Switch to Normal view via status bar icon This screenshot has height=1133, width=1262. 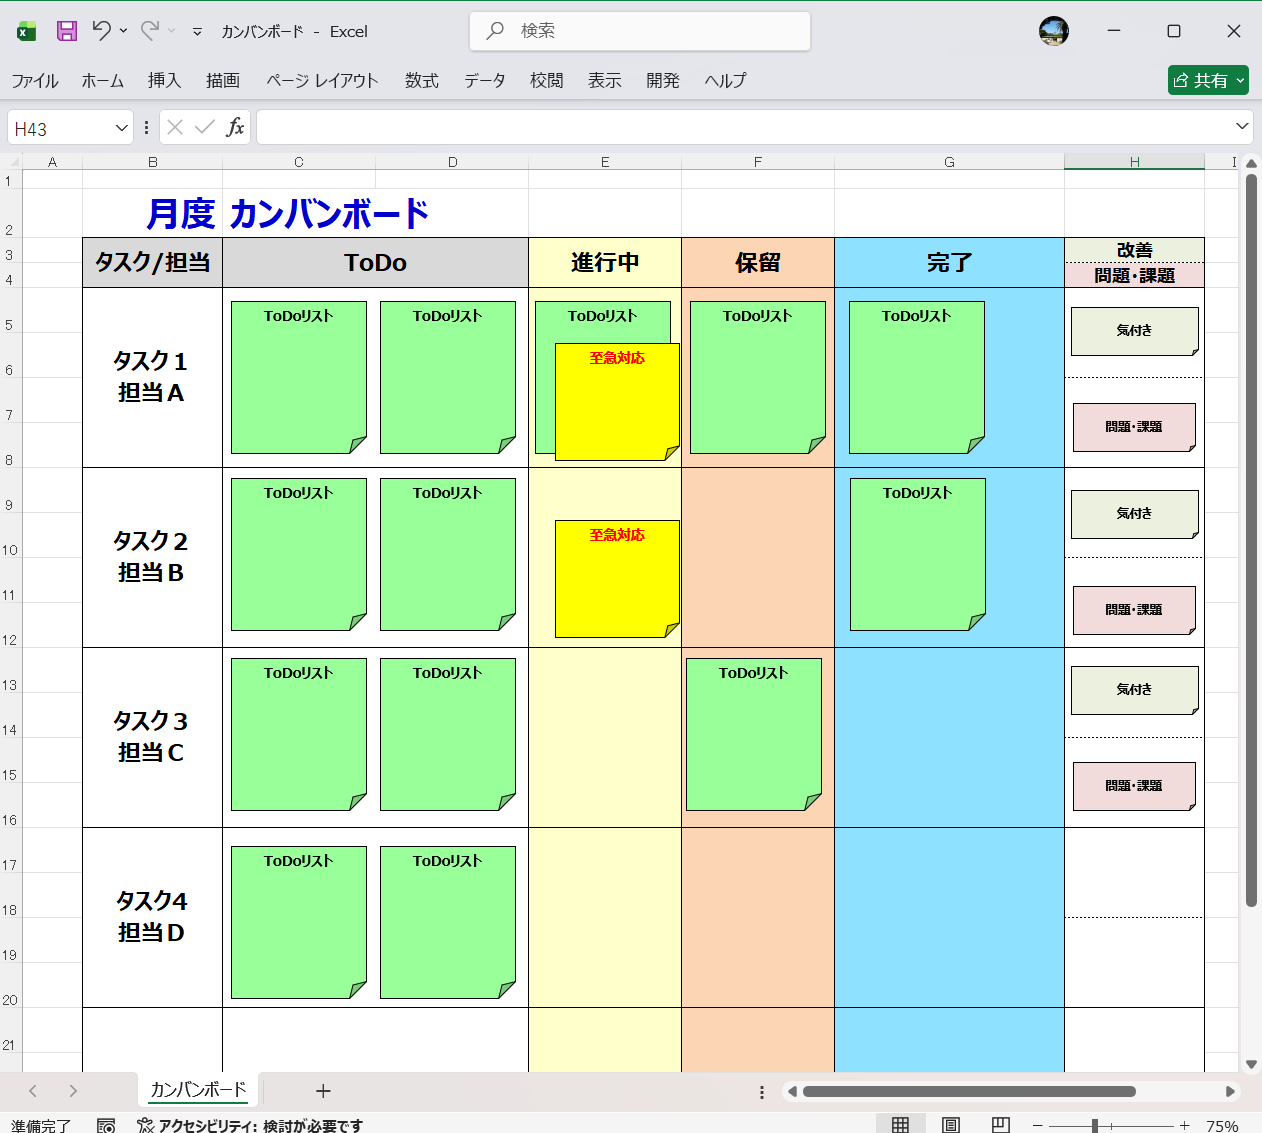[901, 1124]
